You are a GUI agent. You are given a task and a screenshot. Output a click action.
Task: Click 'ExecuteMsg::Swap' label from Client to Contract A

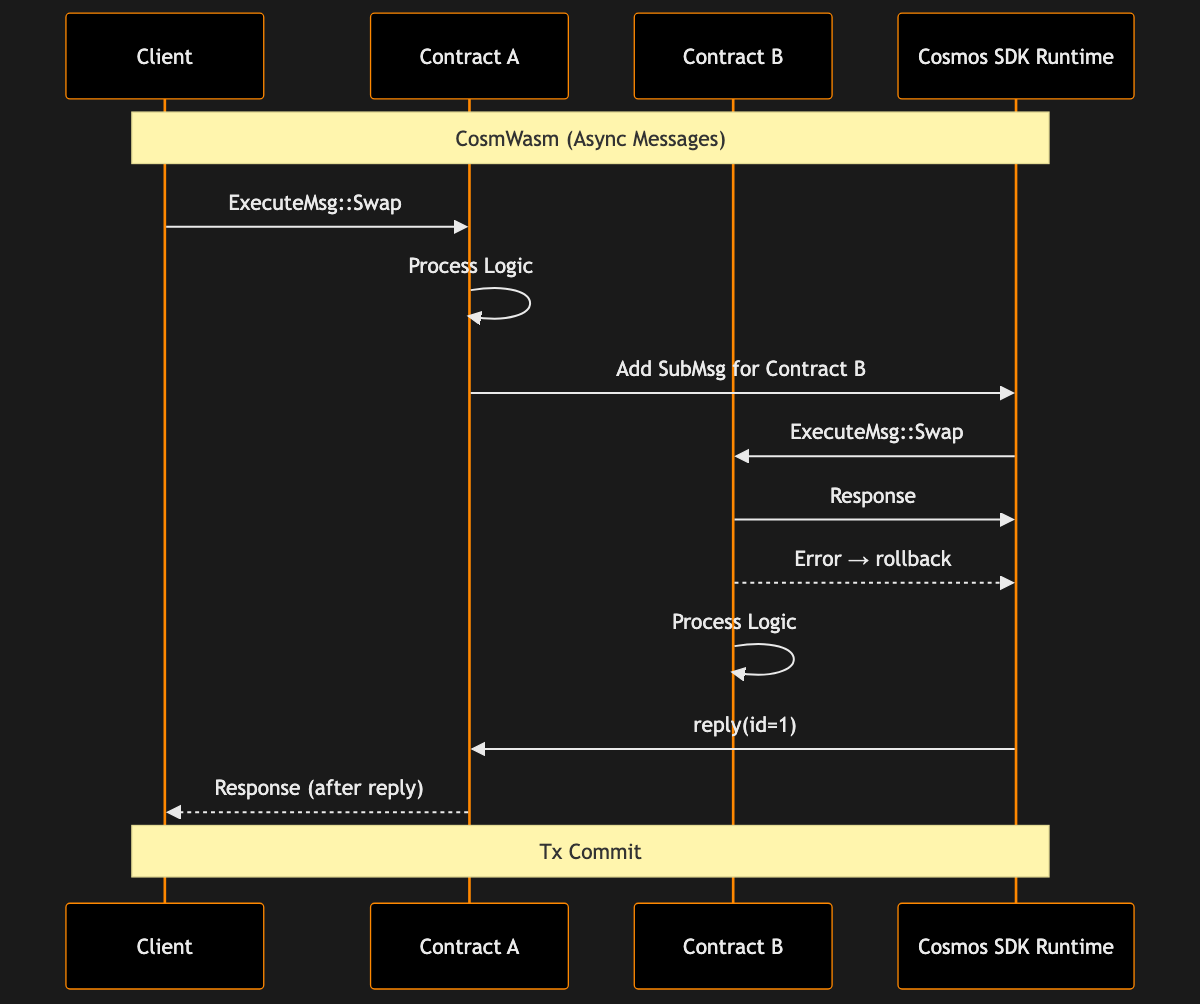coord(315,203)
